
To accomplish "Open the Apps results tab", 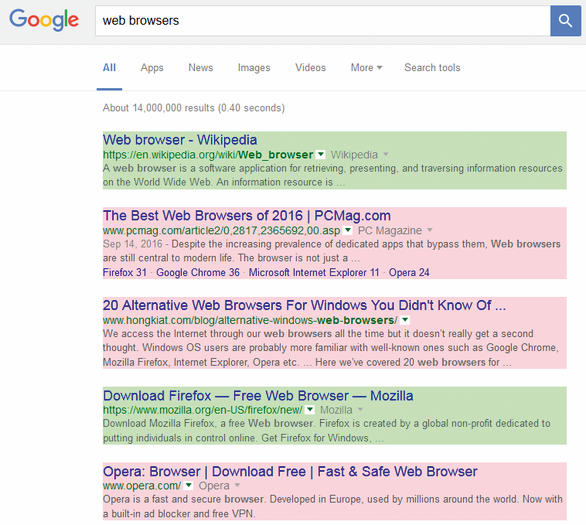I will tap(152, 68).
